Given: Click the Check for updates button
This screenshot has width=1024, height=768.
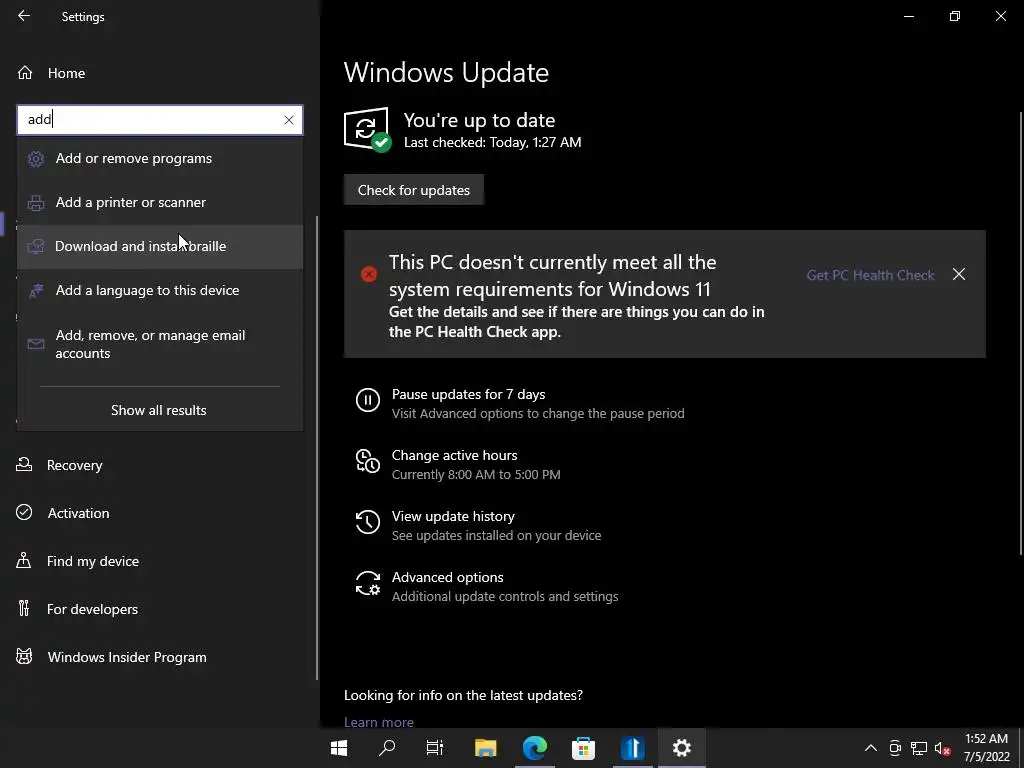Looking at the screenshot, I should pos(413,190).
